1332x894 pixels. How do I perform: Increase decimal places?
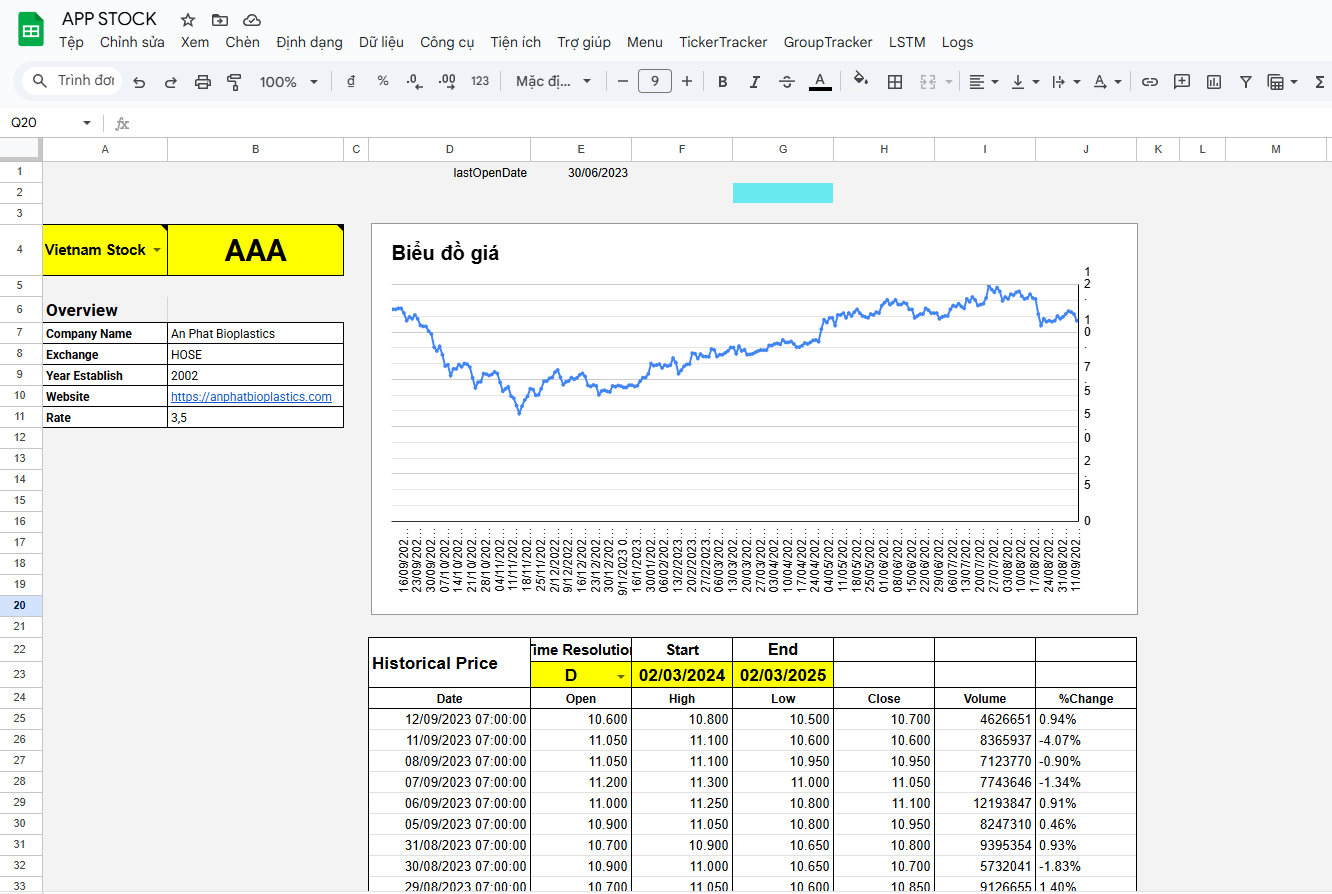tap(447, 81)
